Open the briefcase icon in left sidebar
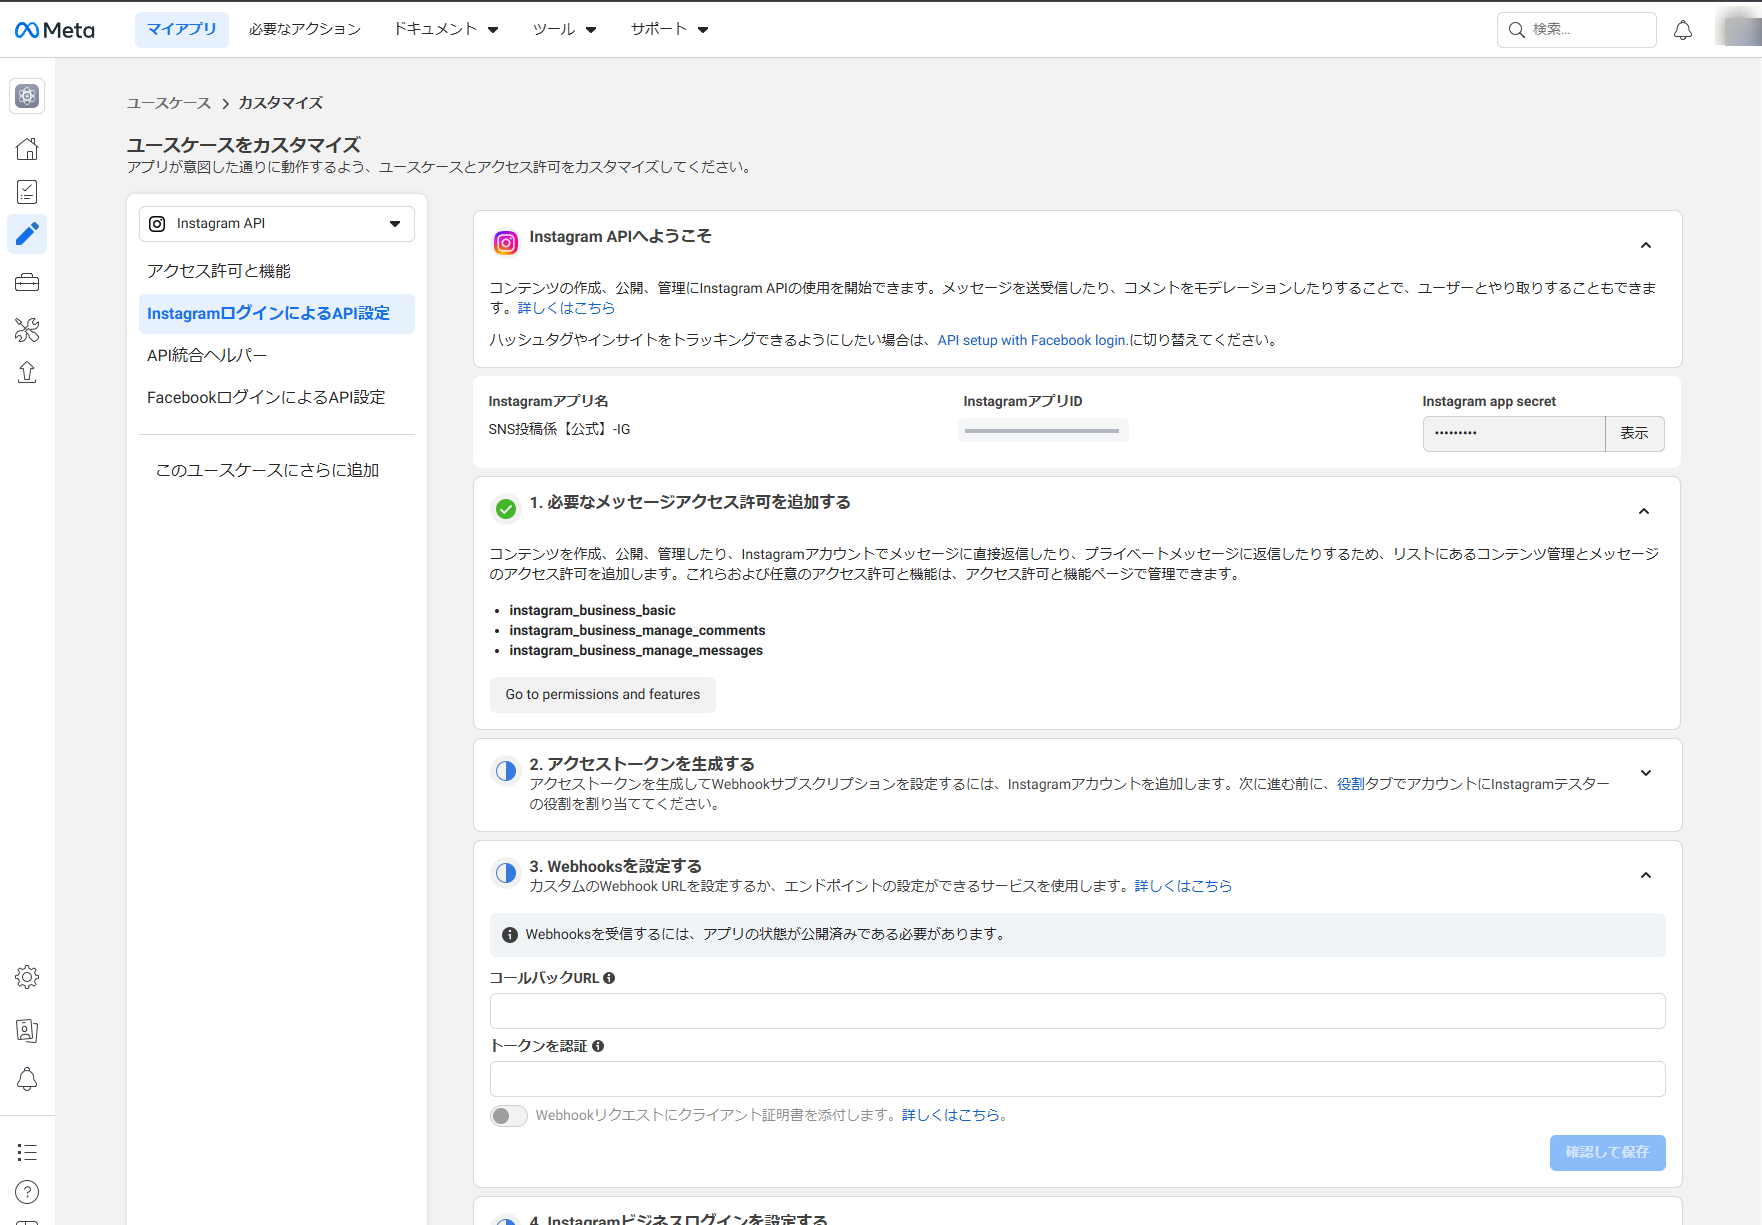1762x1225 pixels. click(27, 282)
